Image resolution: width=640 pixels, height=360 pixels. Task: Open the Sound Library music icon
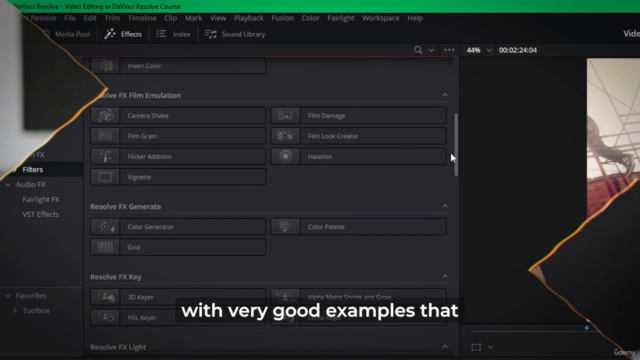[211, 34]
